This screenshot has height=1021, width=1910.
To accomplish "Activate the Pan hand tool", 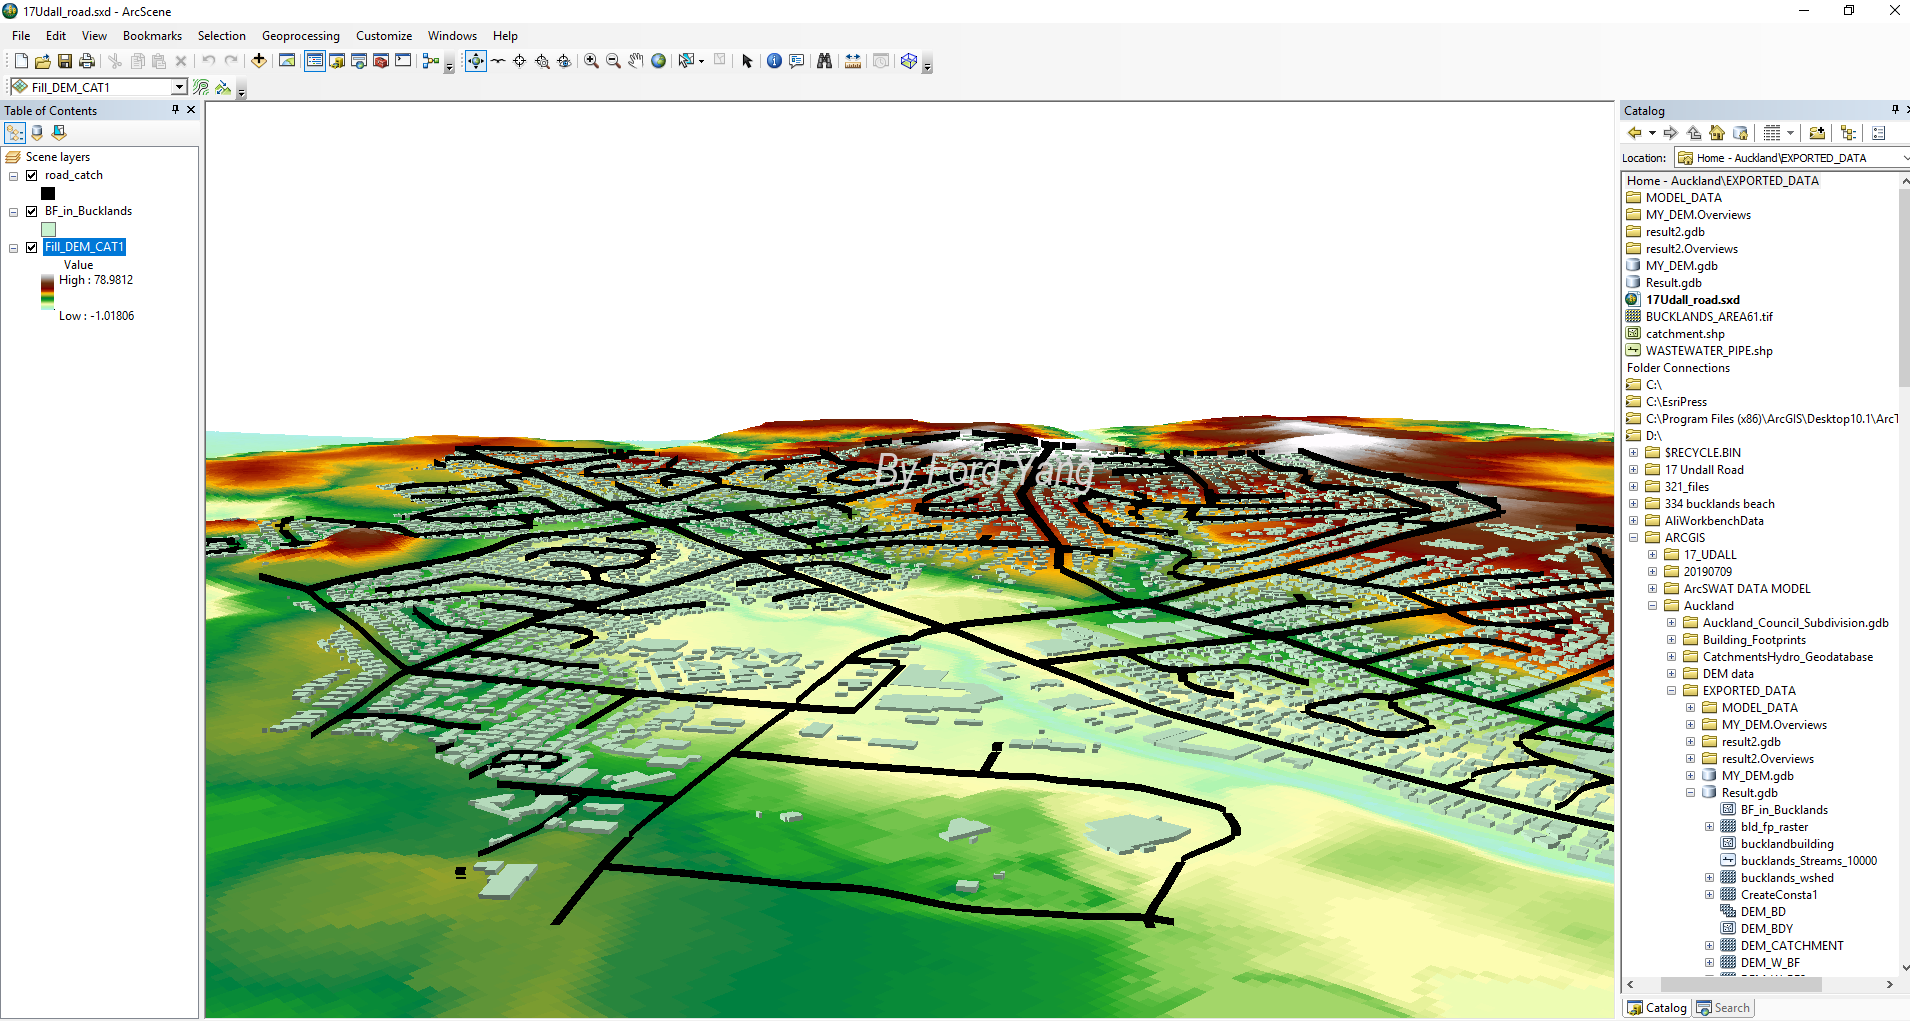I will pyautogui.click(x=636, y=61).
